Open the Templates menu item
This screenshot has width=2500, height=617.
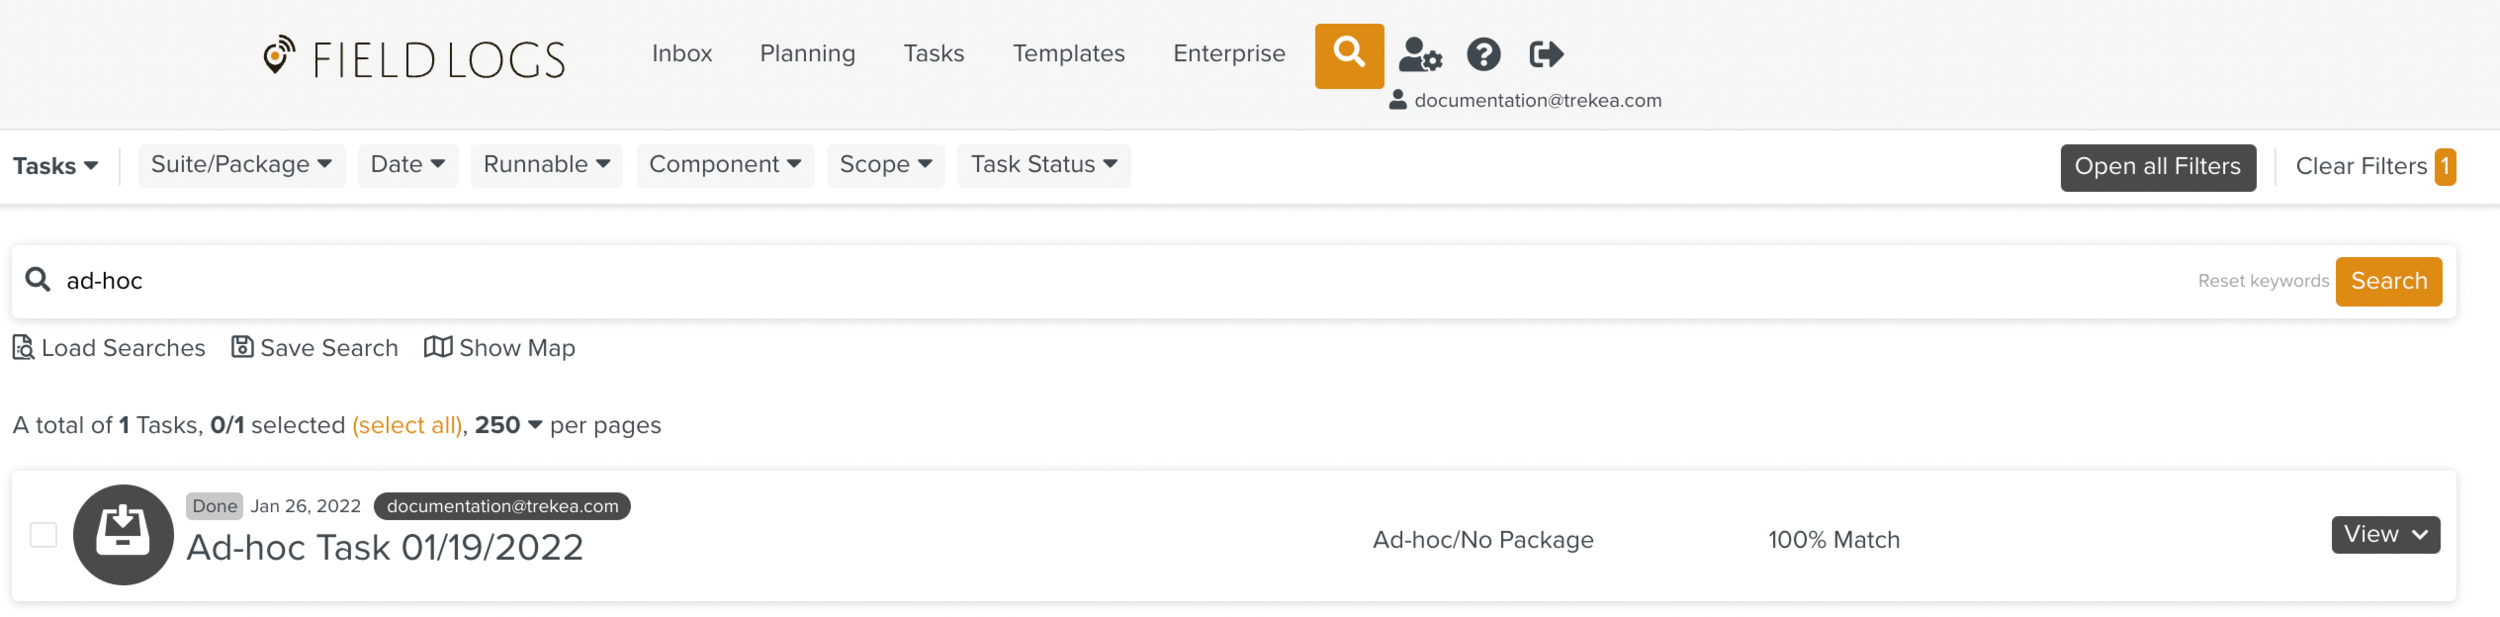[x=1068, y=54]
